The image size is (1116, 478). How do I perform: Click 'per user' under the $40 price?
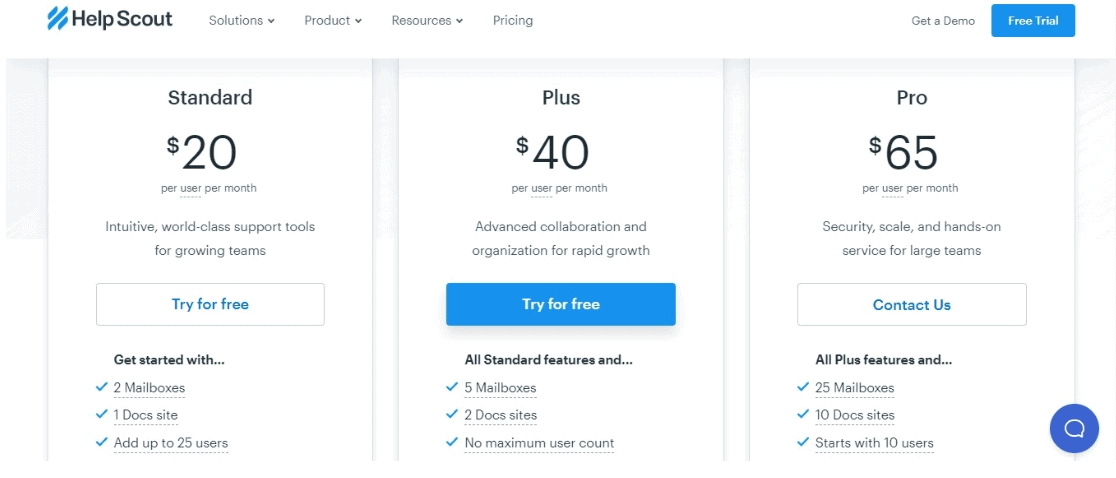532,188
